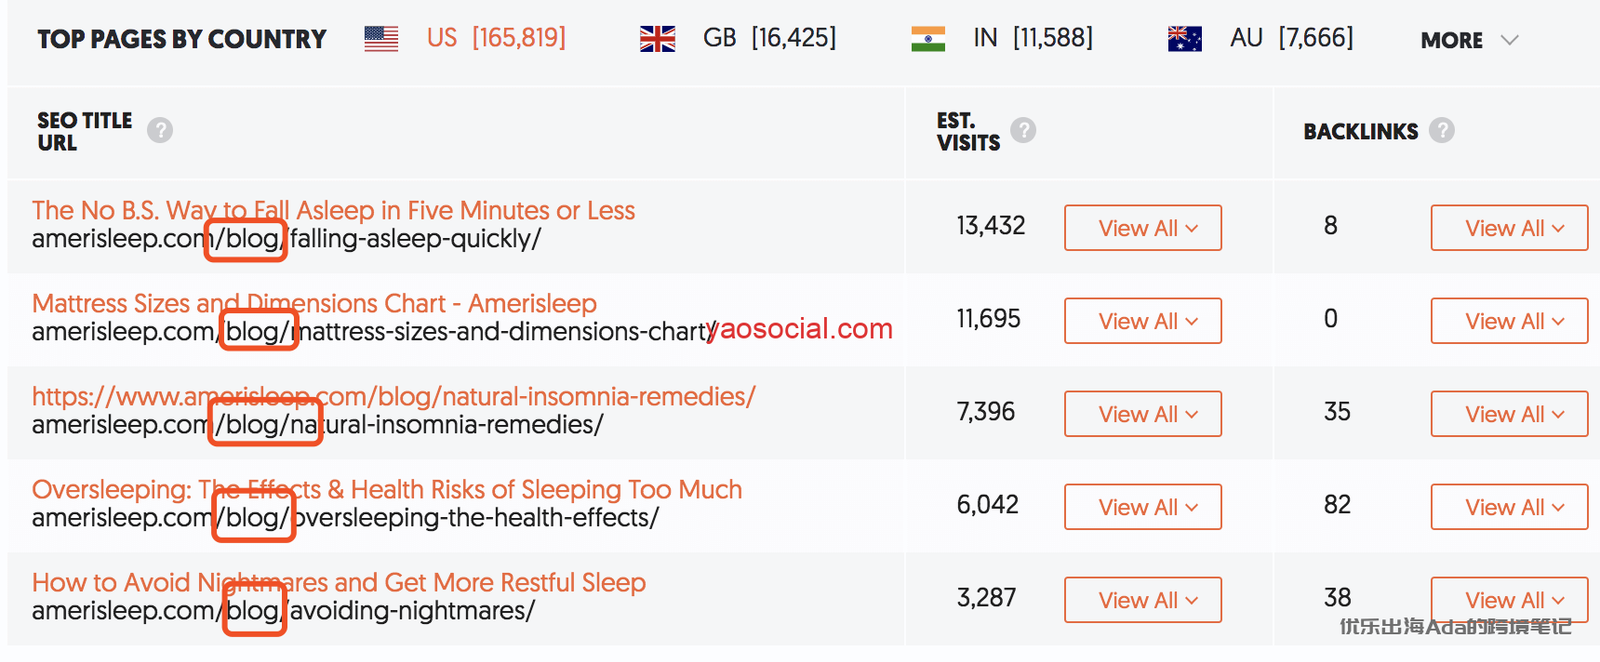Open View All for 13,432 visits row
1600x662 pixels.
point(1142,228)
